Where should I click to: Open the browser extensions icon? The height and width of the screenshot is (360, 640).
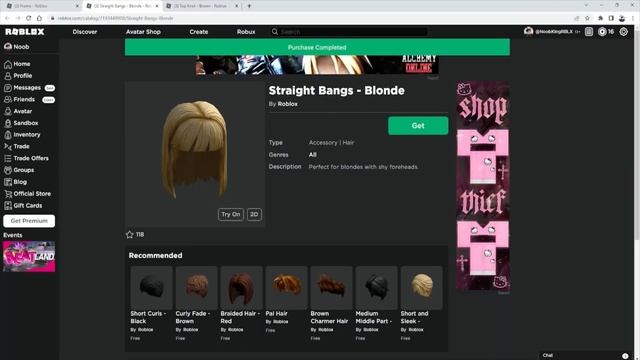[600, 18]
